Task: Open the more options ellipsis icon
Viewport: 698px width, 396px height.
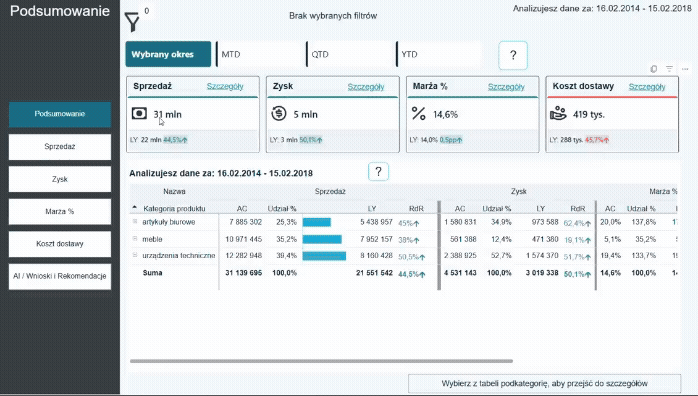Action: point(685,69)
